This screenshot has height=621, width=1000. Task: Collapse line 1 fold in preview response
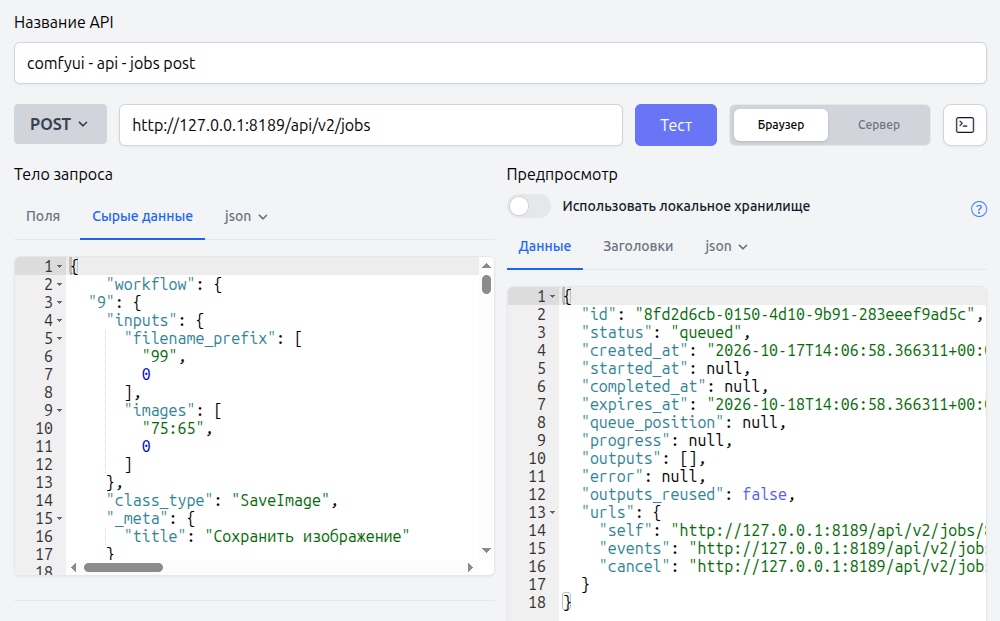click(553, 296)
